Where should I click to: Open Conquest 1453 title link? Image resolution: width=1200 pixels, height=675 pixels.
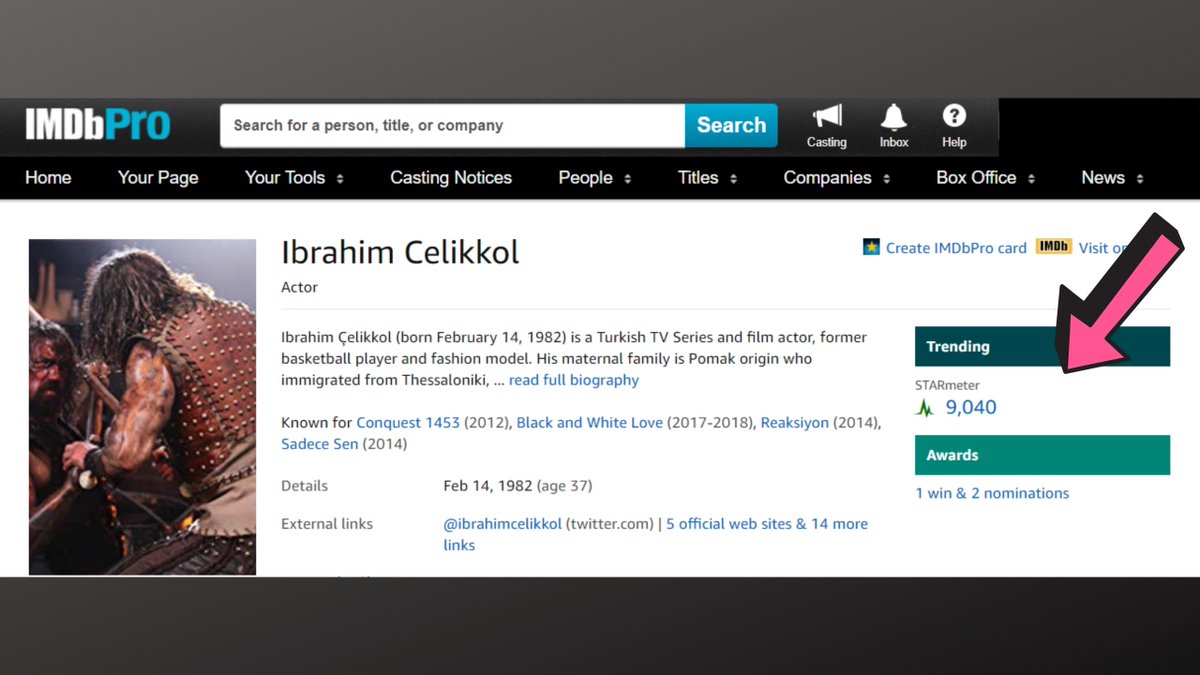click(408, 422)
